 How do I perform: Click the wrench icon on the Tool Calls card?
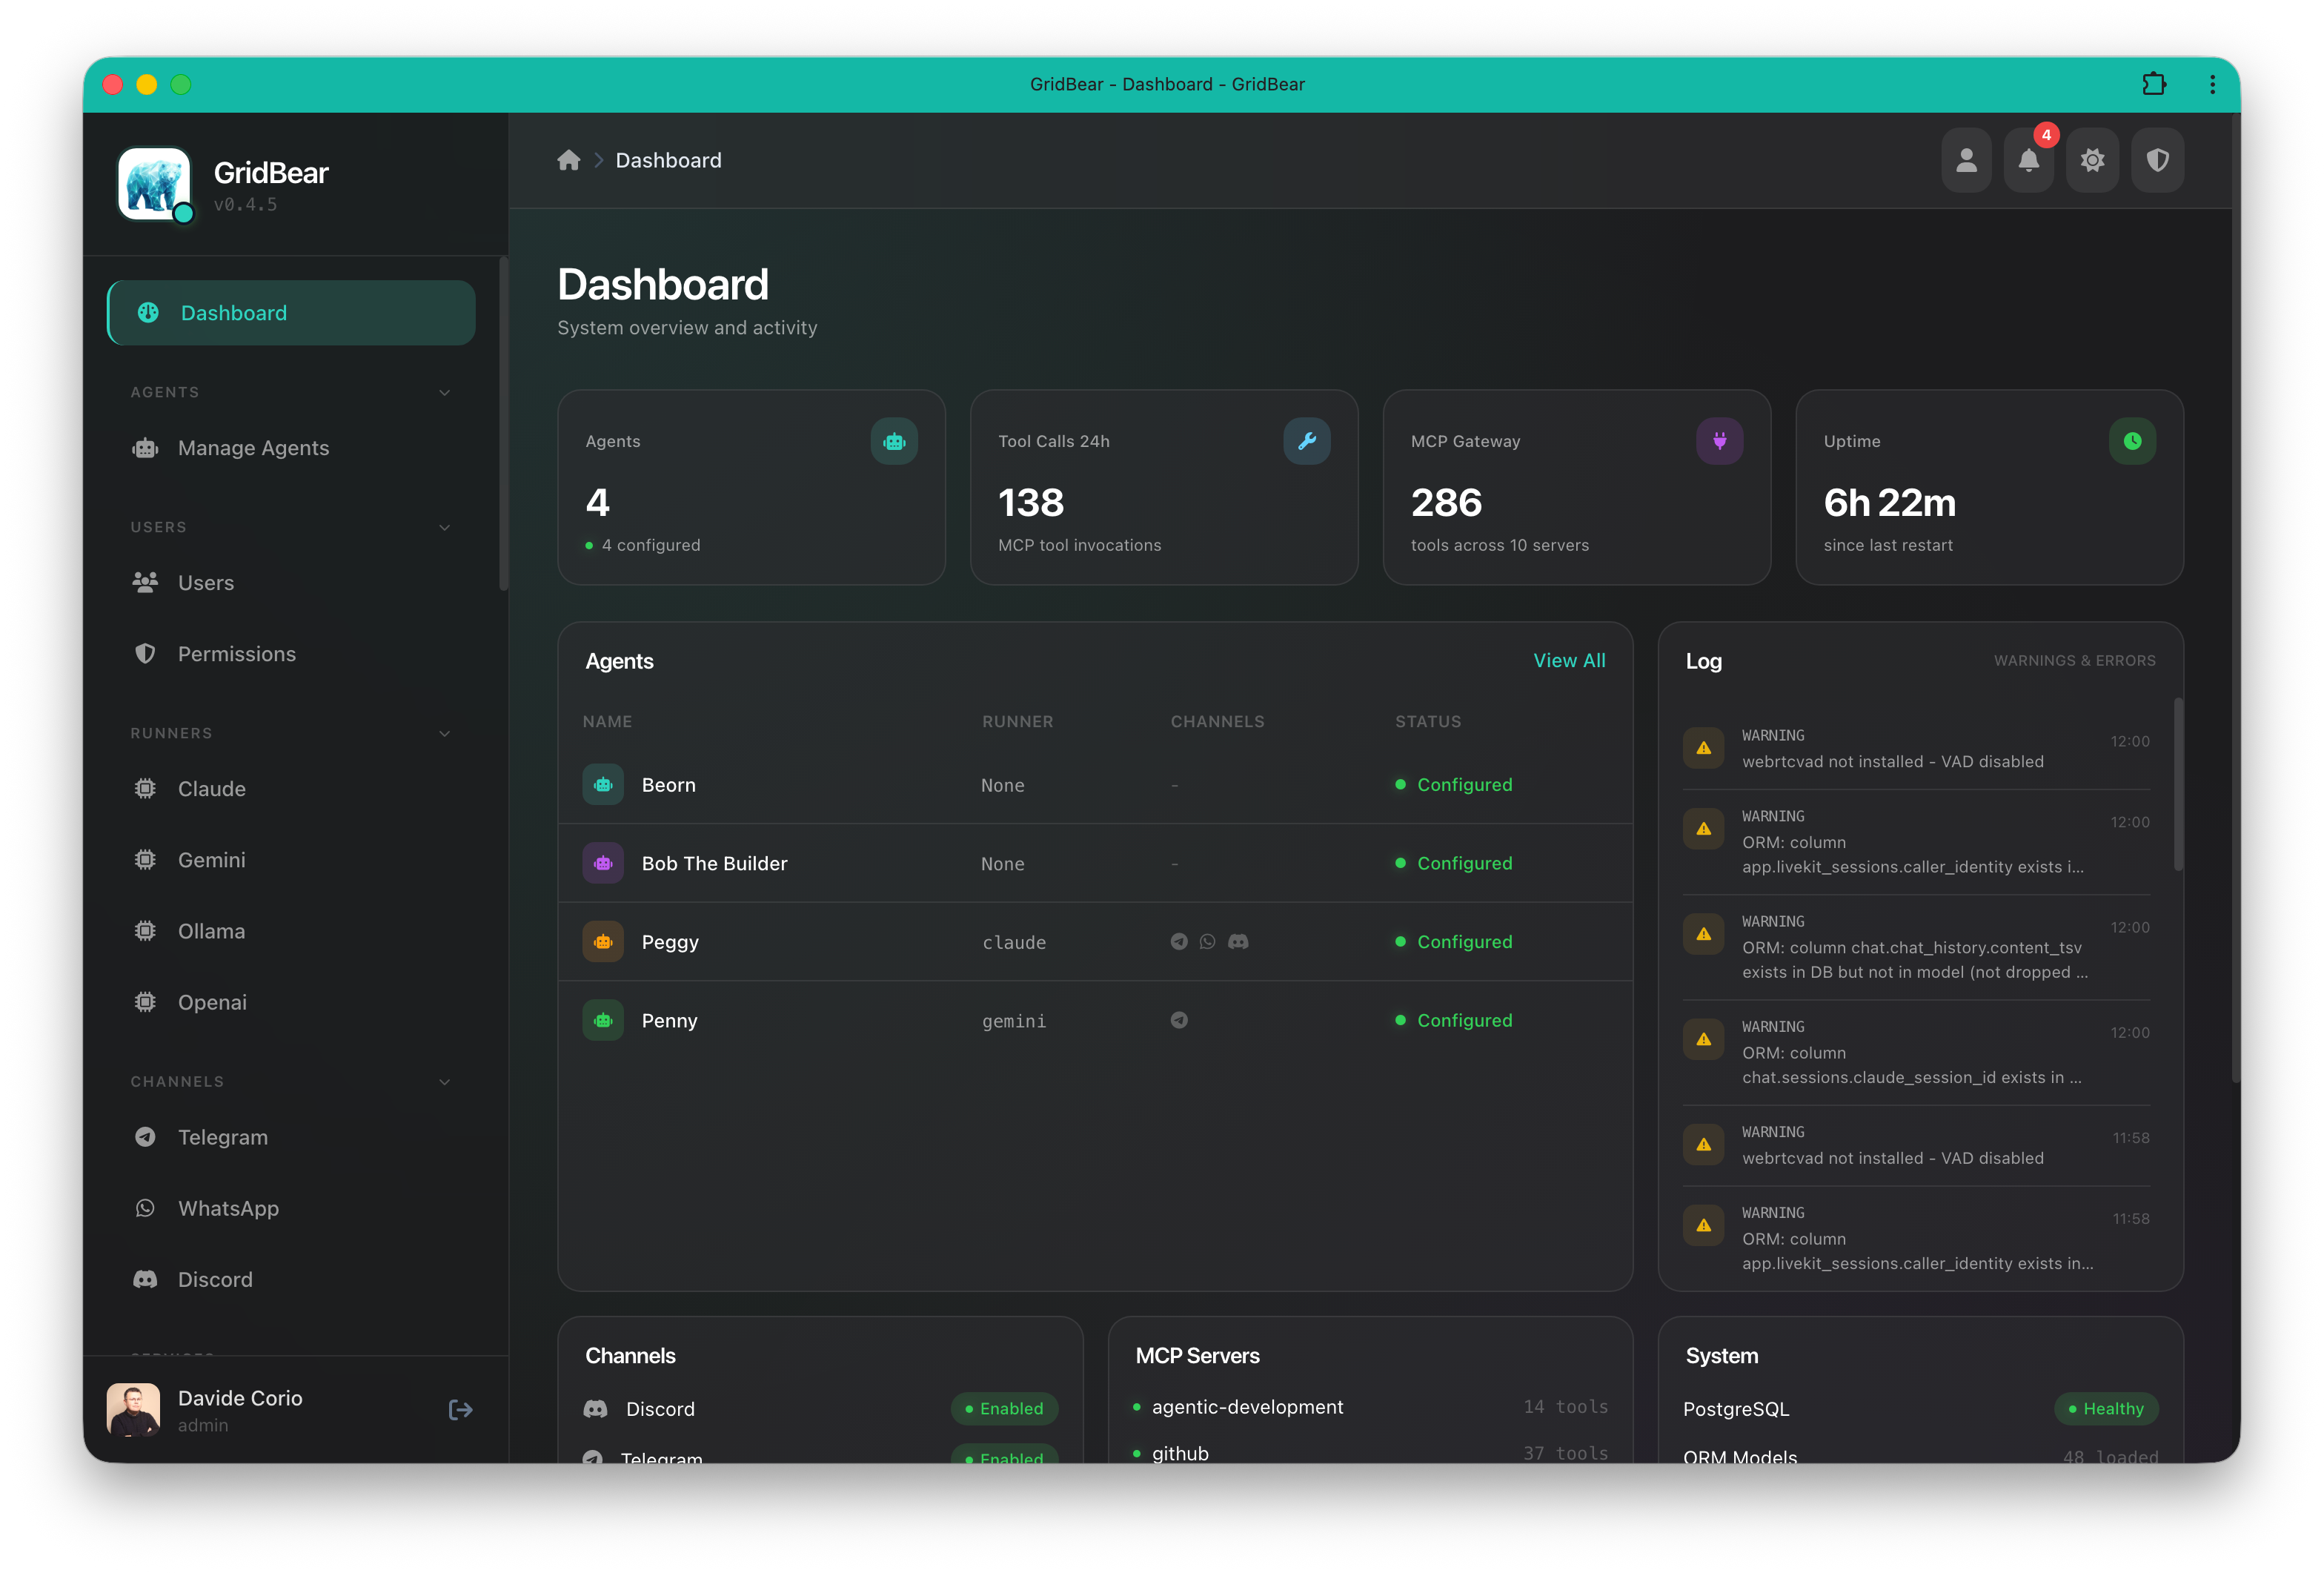tap(1307, 440)
